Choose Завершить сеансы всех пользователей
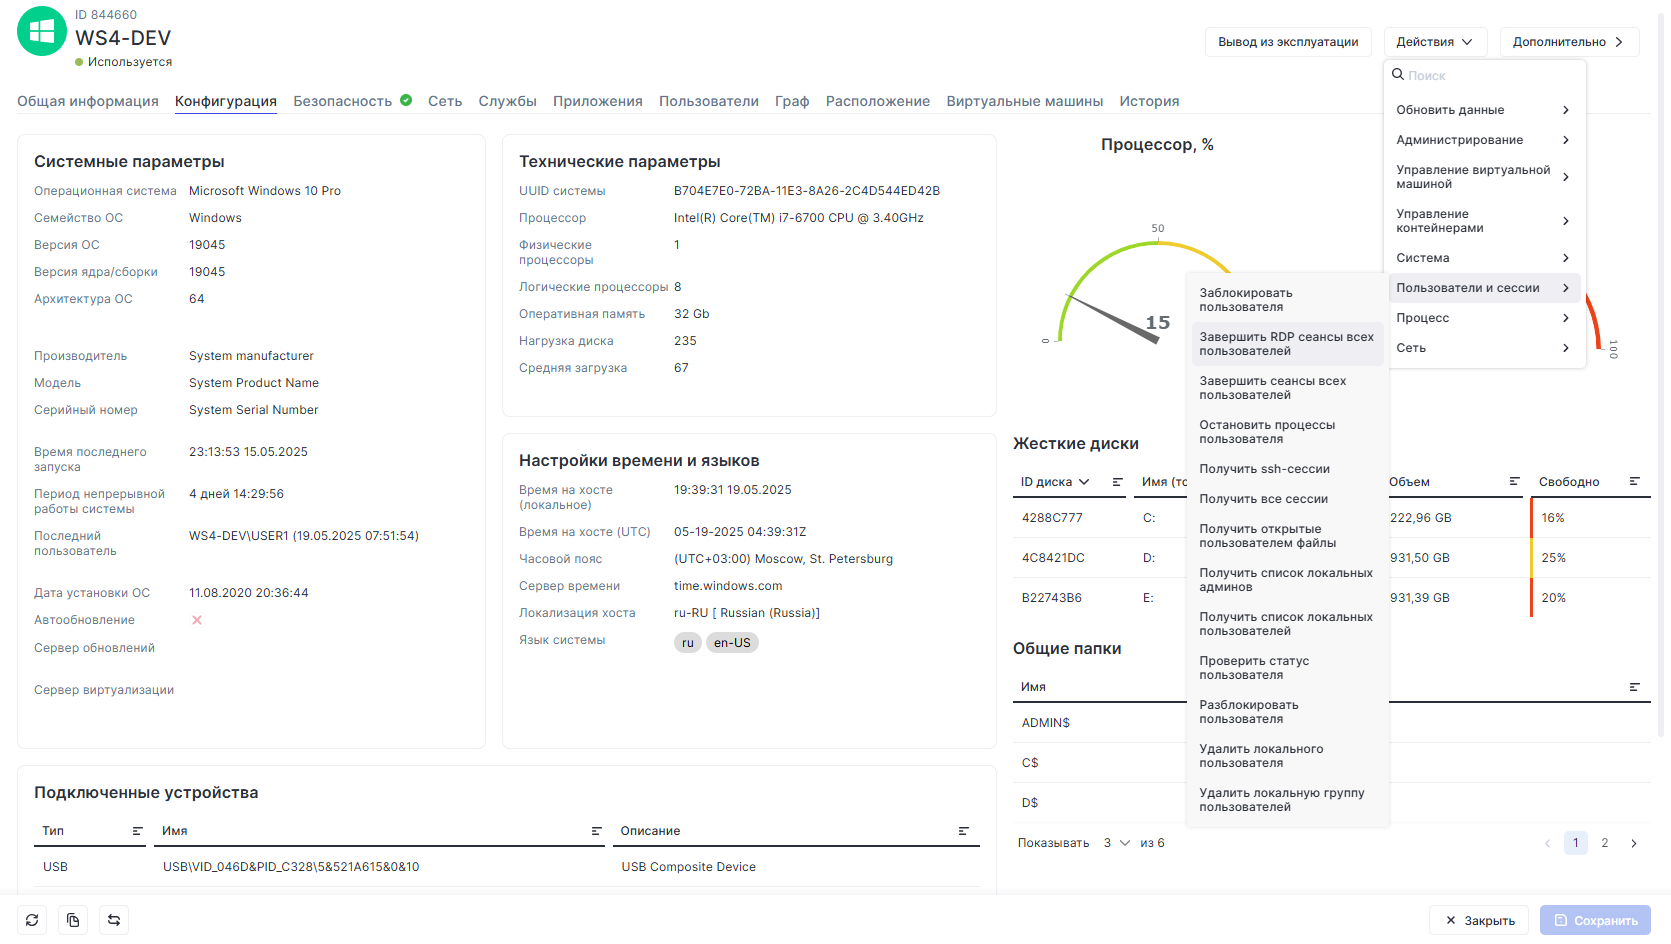This screenshot has width=1671, height=944. click(1287, 388)
